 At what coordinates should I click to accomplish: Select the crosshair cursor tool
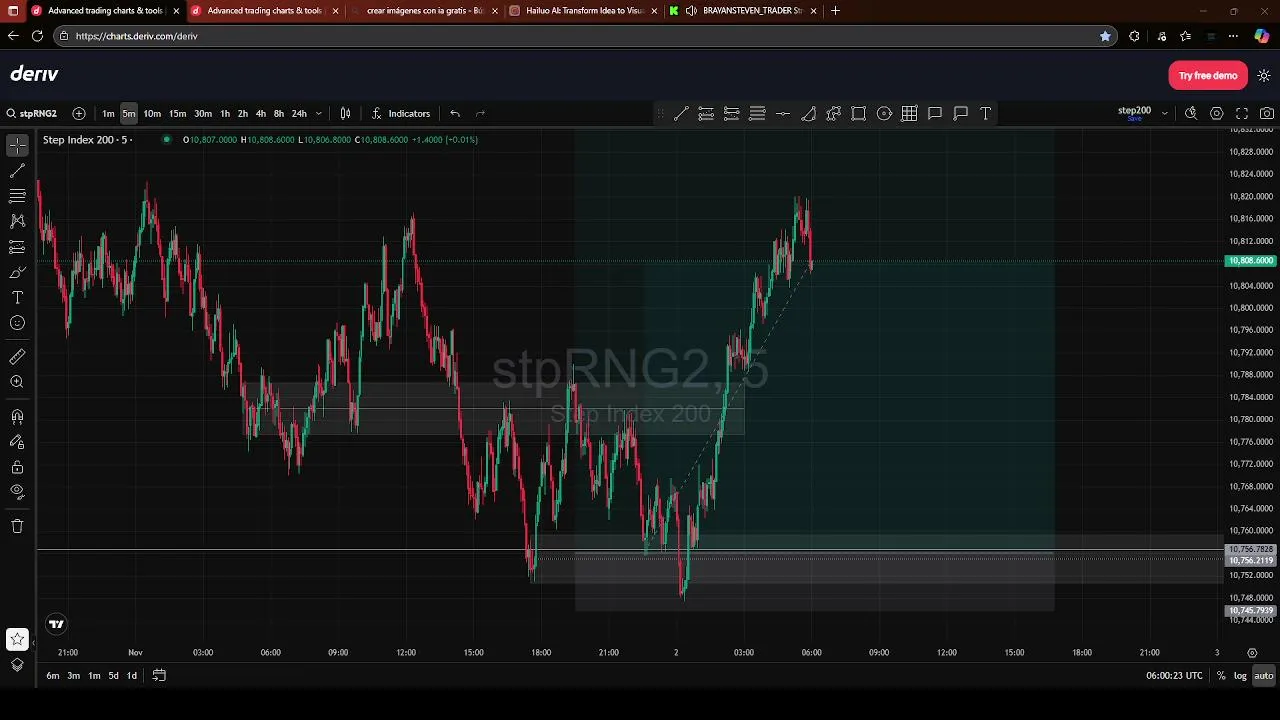(17, 146)
